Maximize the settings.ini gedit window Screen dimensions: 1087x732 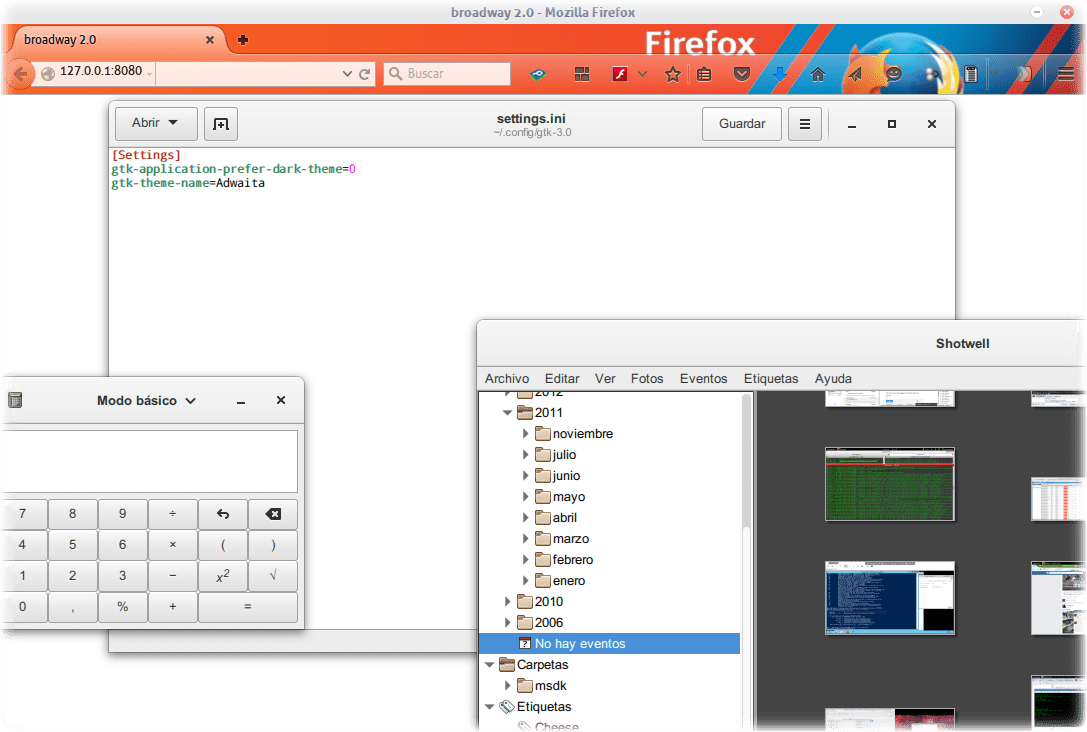coord(892,124)
